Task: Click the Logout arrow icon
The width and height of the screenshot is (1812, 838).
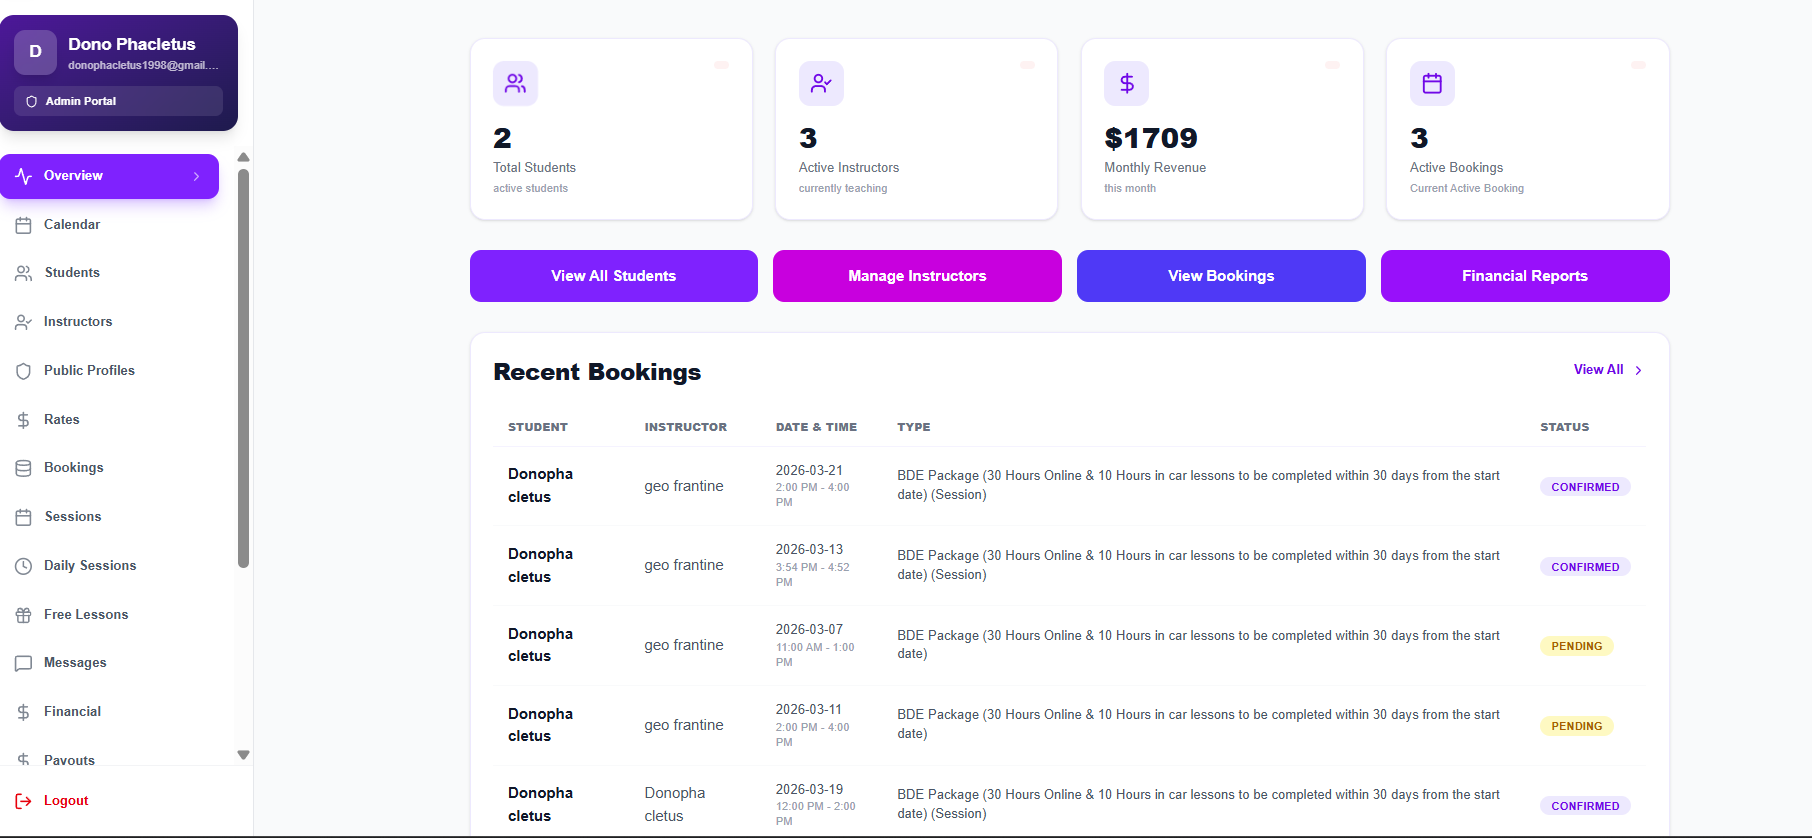Action: tap(25, 800)
